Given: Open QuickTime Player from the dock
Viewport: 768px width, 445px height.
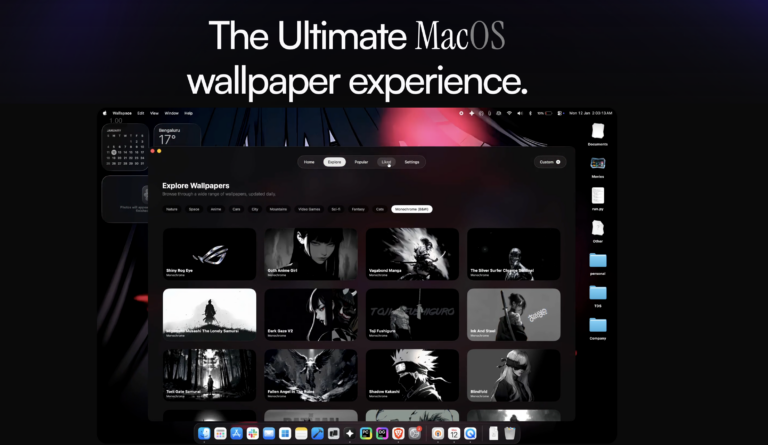Looking at the screenshot, I should [470, 433].
